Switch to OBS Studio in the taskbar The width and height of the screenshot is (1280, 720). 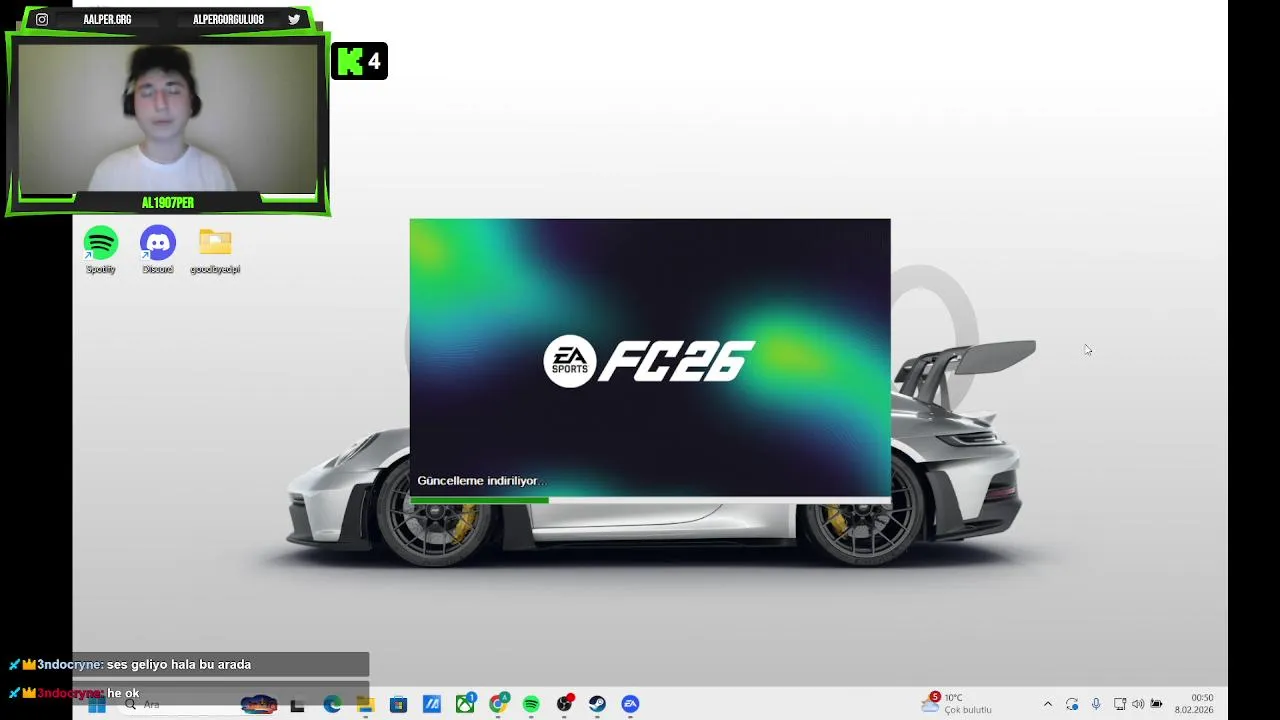[565, 704]
